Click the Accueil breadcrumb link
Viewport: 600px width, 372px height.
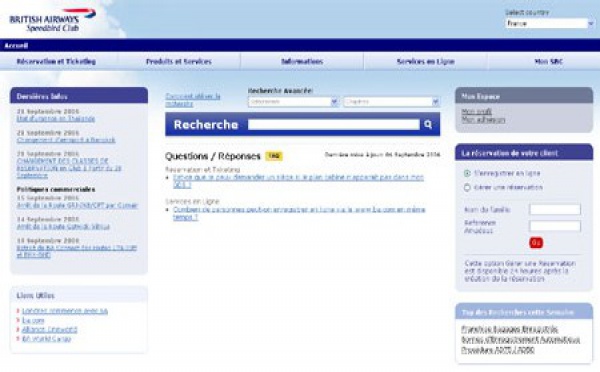coord(16,46)
